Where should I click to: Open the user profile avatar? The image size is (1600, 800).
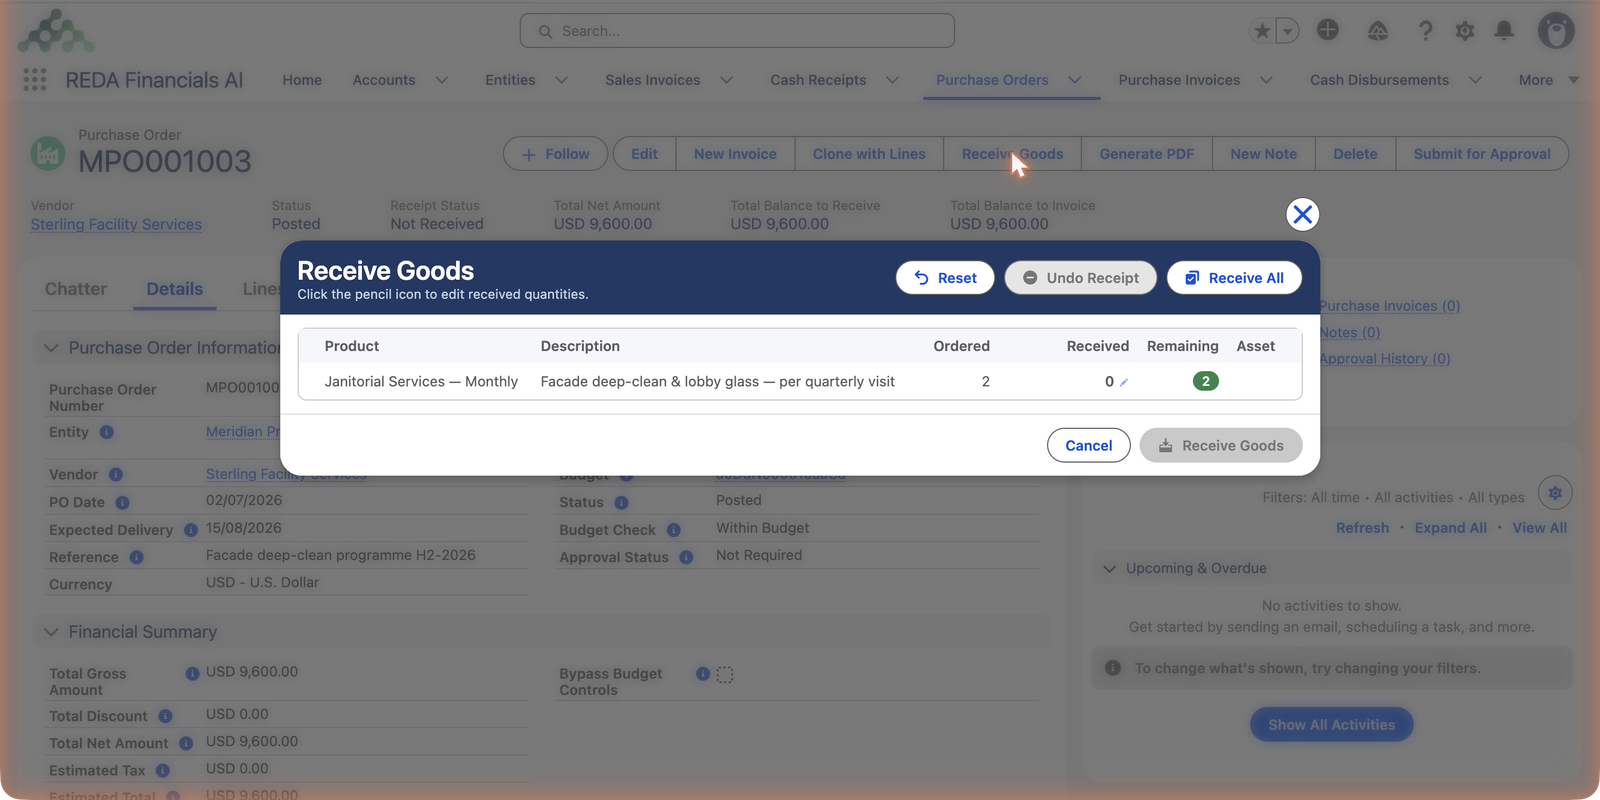click(x=1556, y=31)
